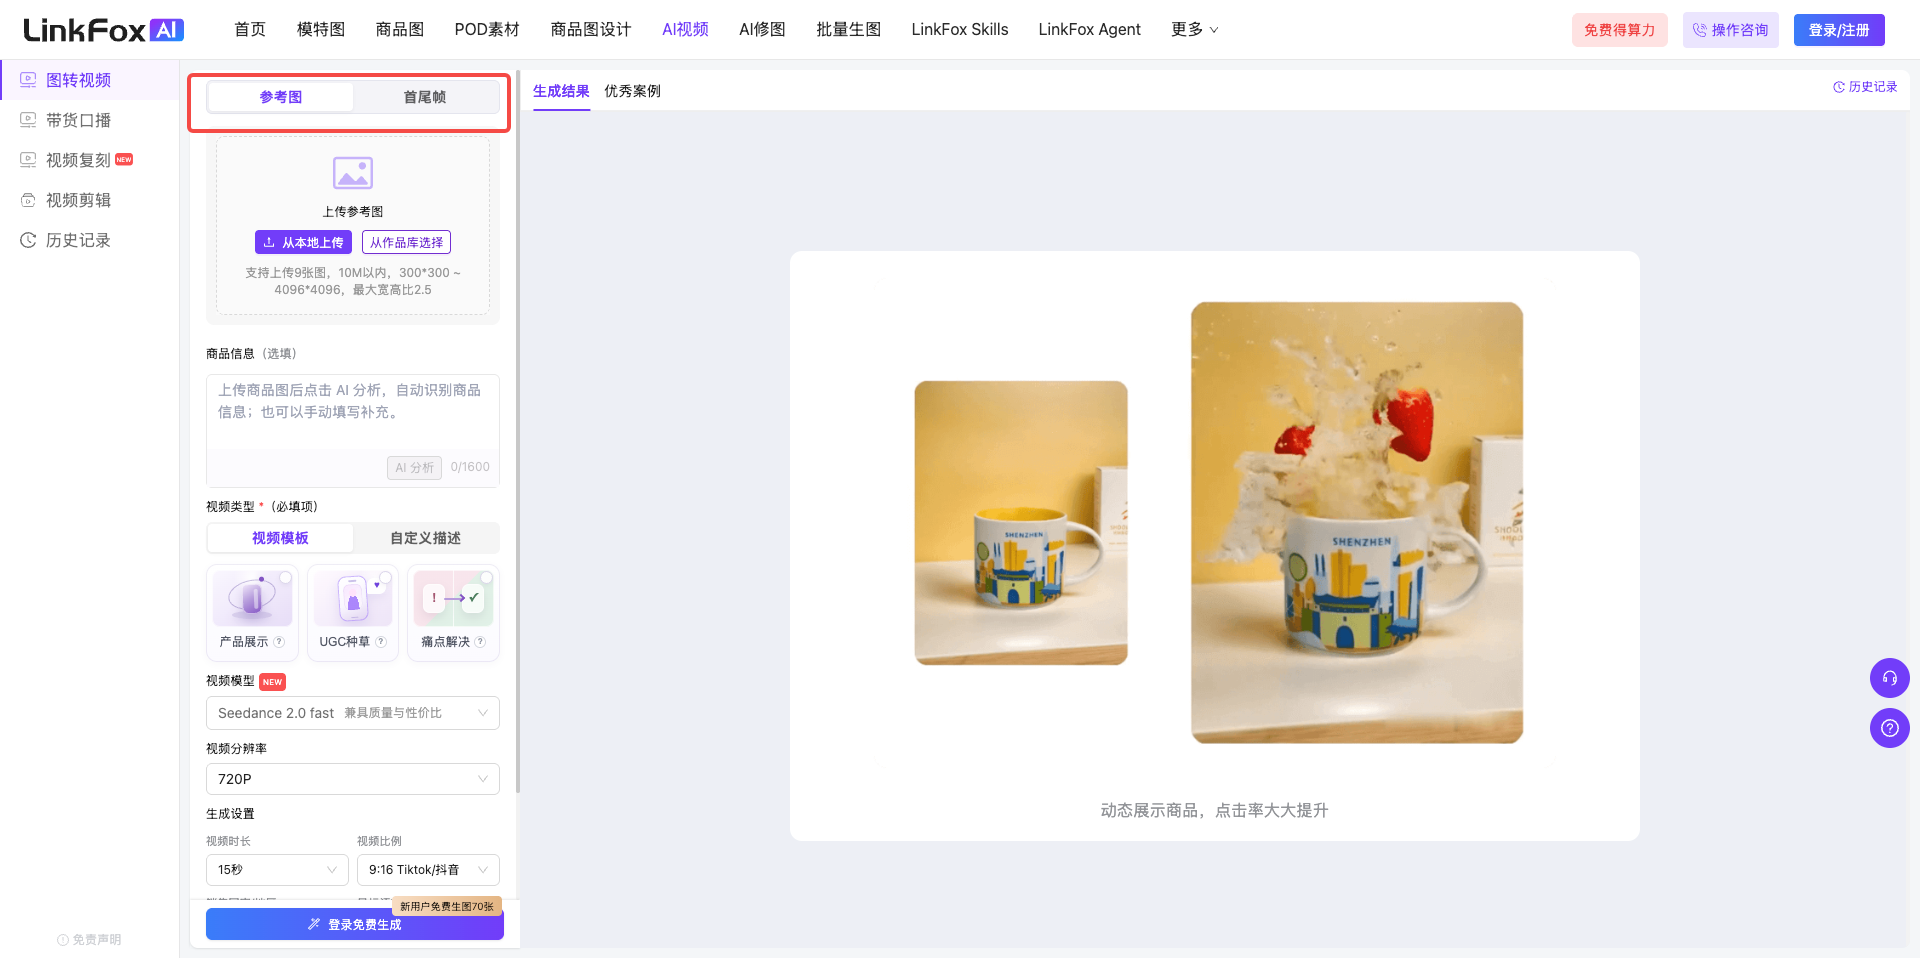Click the 登录免费生成 button

click(355, 925)
